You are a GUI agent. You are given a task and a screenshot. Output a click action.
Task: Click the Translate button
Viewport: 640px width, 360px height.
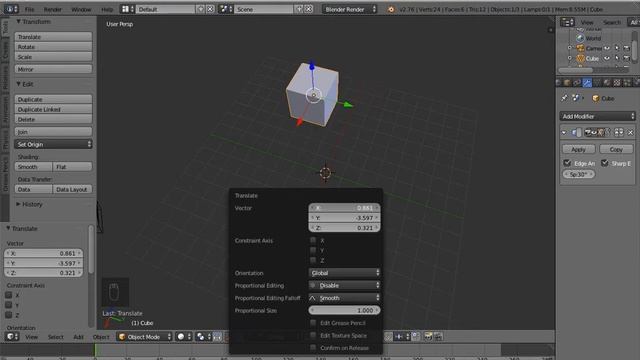(x=53, y=37)
